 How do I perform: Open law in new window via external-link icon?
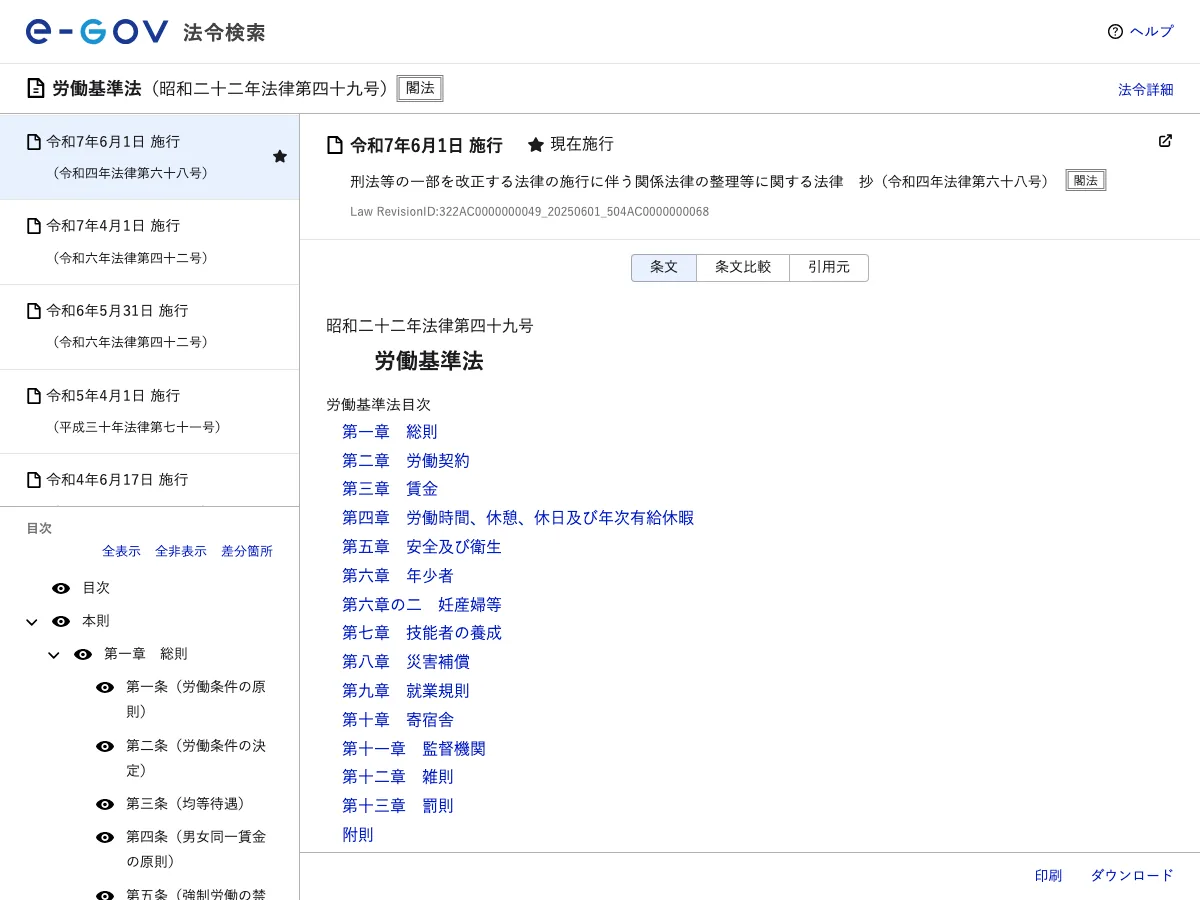tap(1165, 141)
